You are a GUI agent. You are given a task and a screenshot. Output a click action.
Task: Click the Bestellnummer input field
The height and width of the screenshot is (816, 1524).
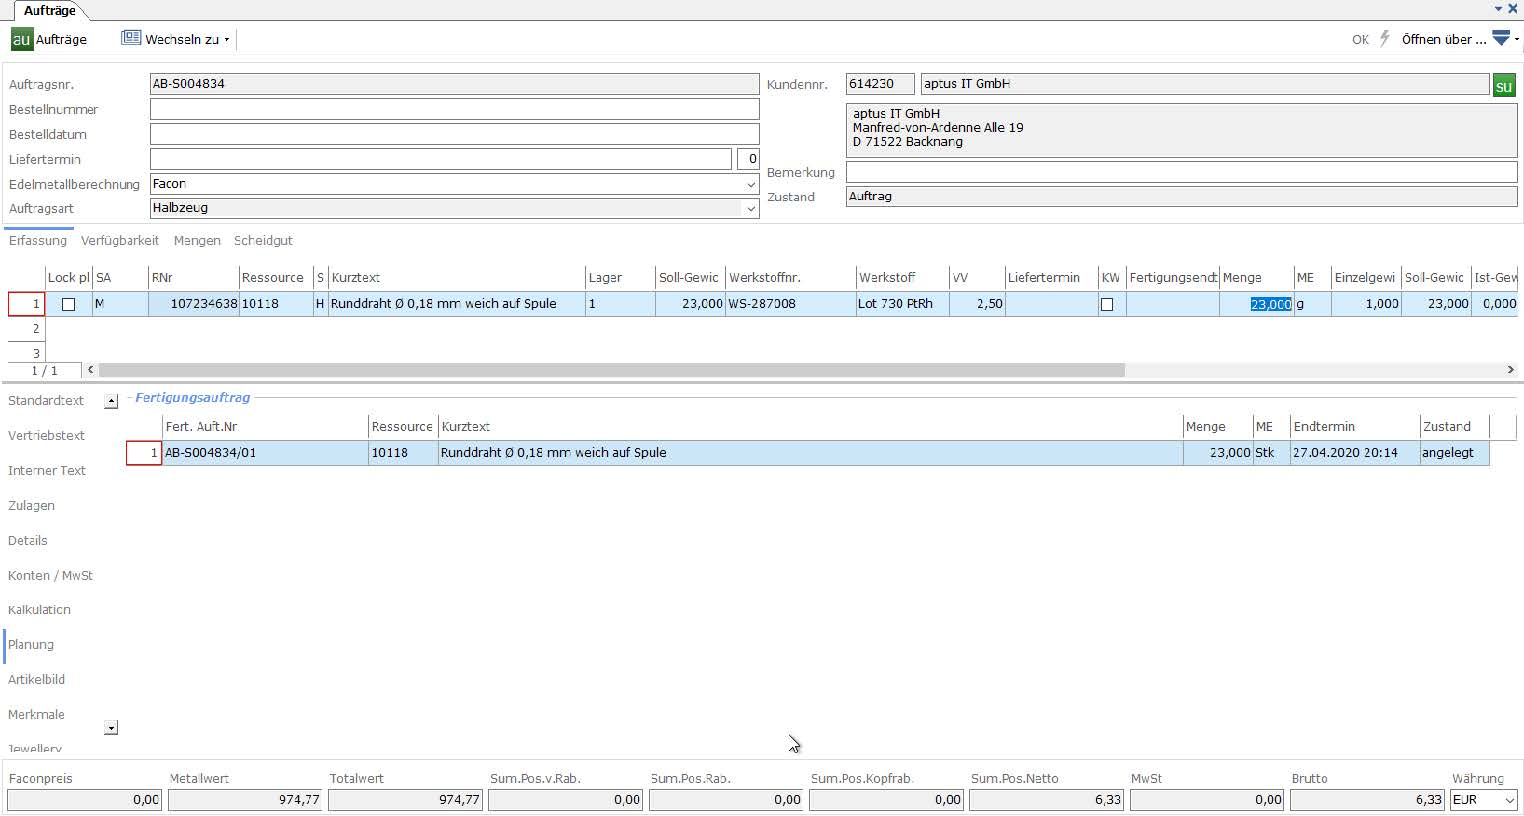coord(454,109)
